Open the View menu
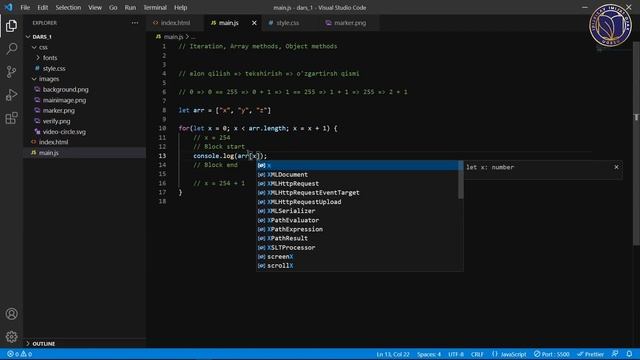 [x=95, y=7]
